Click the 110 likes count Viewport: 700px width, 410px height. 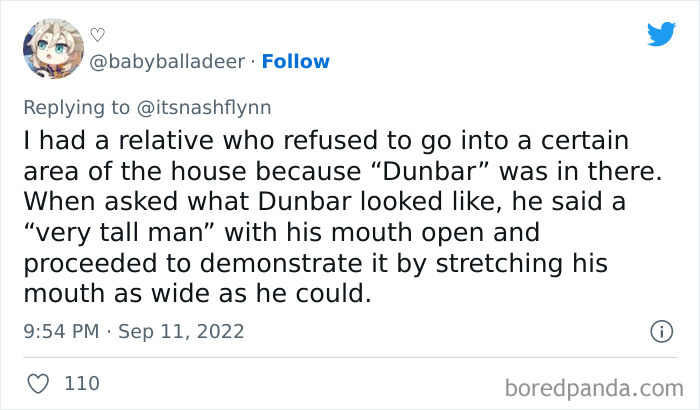click(81, 383)
